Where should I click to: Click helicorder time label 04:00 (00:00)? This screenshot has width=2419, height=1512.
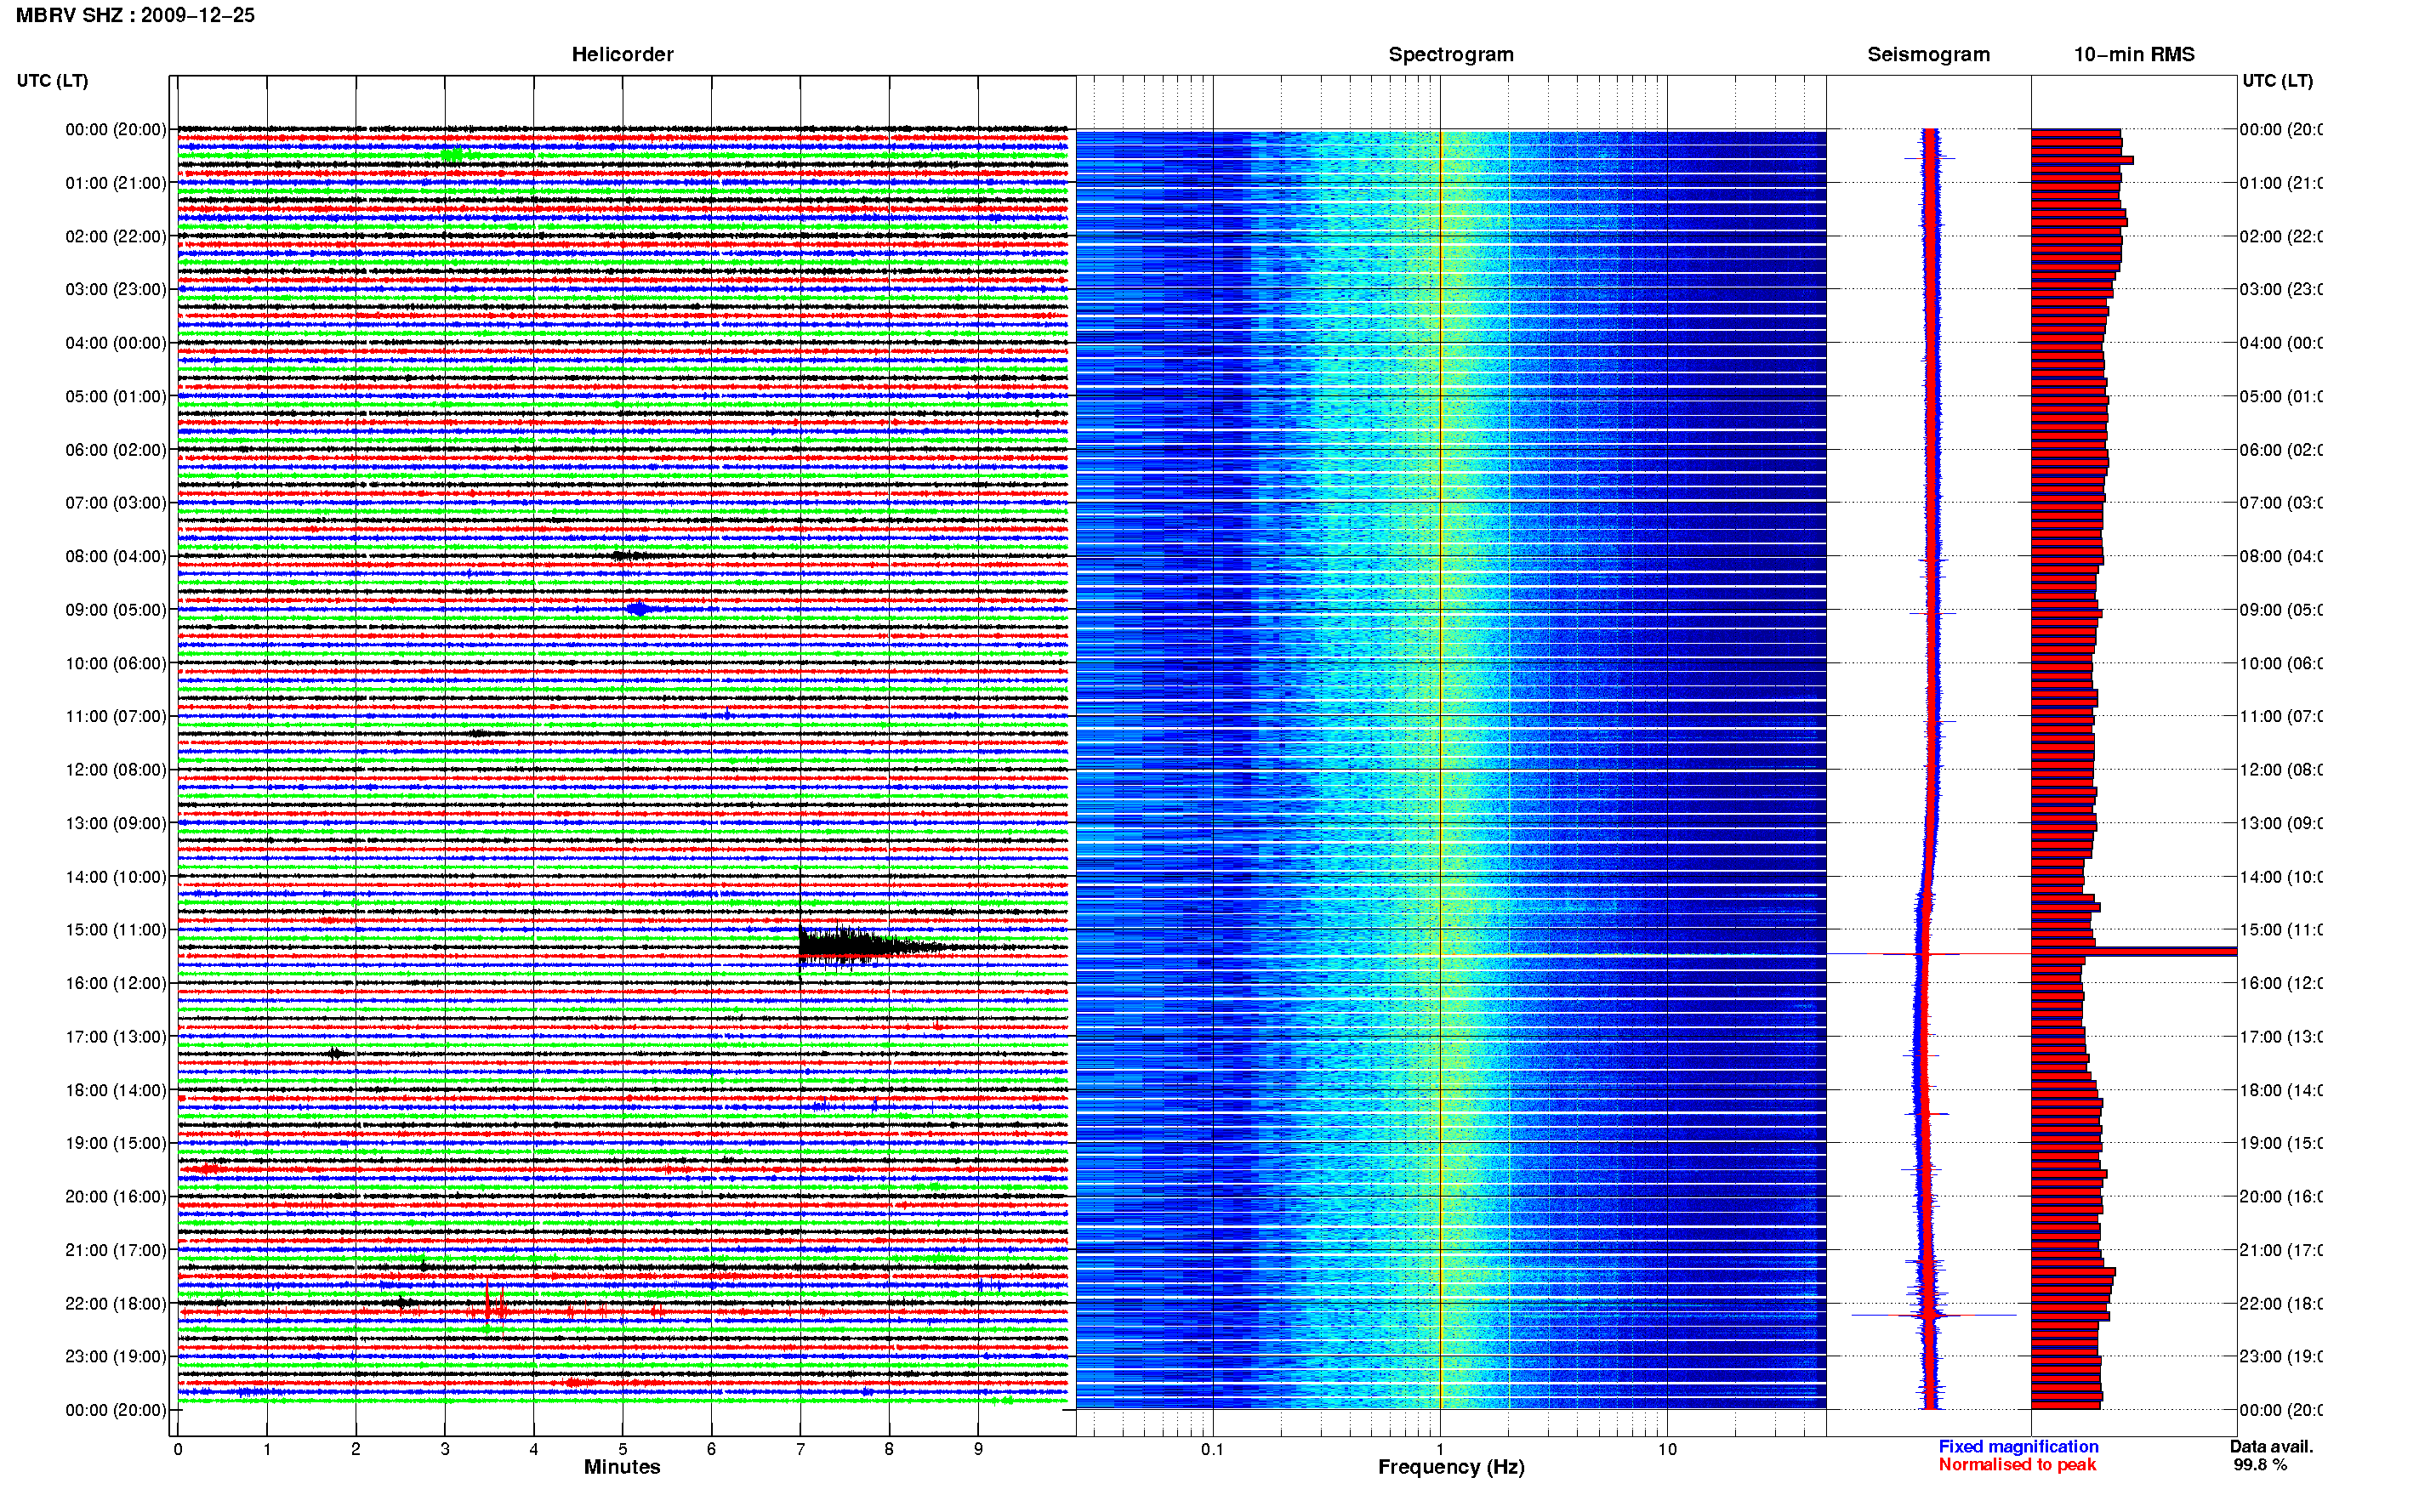(x=116, y=343)
